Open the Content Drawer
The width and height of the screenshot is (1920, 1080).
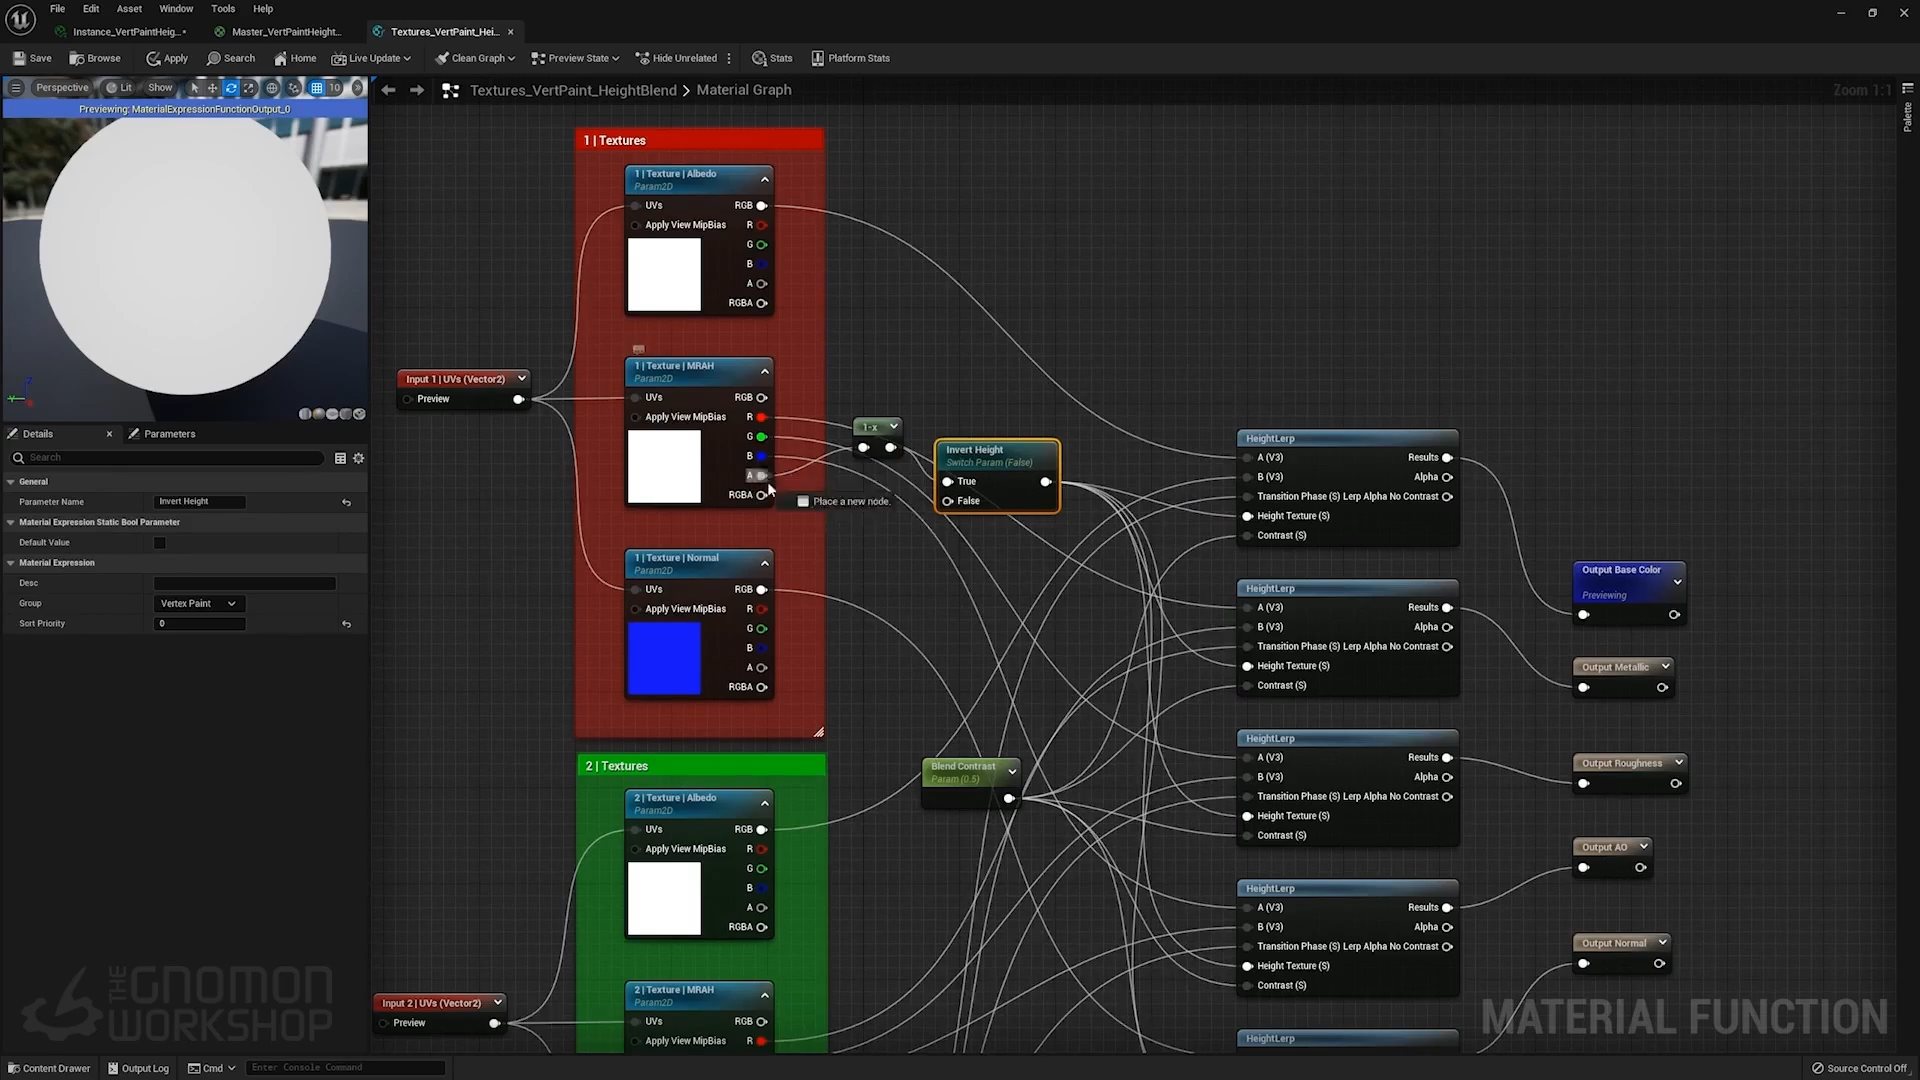click(x=49, y=1068)
